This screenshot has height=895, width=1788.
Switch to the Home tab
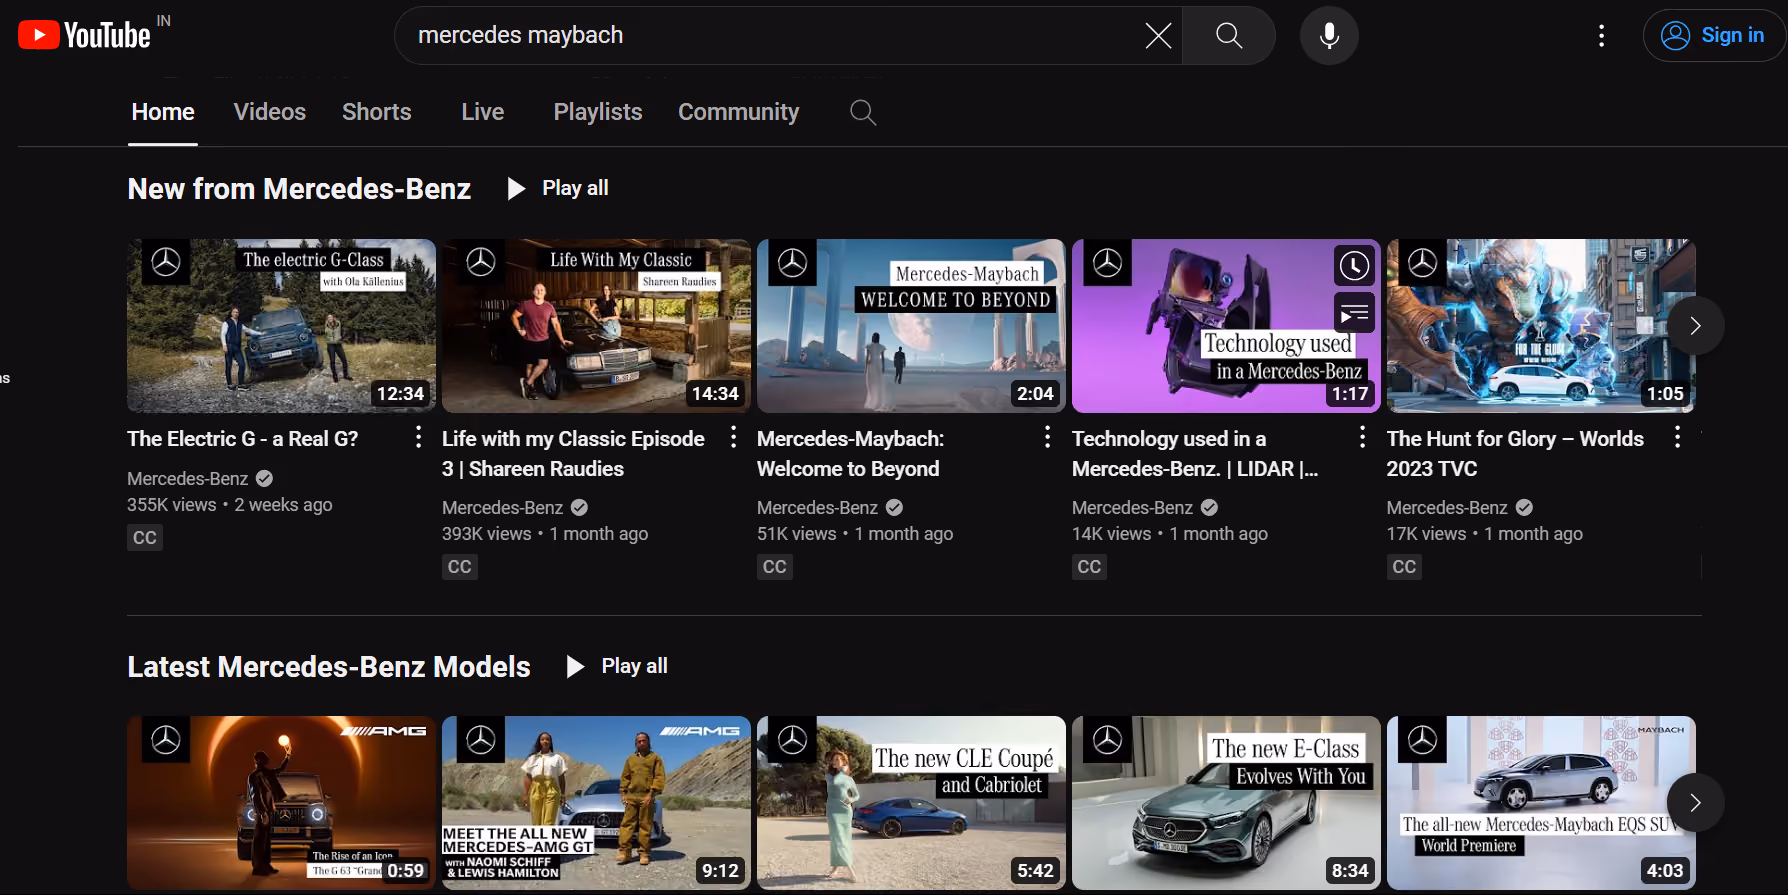[x=163, y=112]
